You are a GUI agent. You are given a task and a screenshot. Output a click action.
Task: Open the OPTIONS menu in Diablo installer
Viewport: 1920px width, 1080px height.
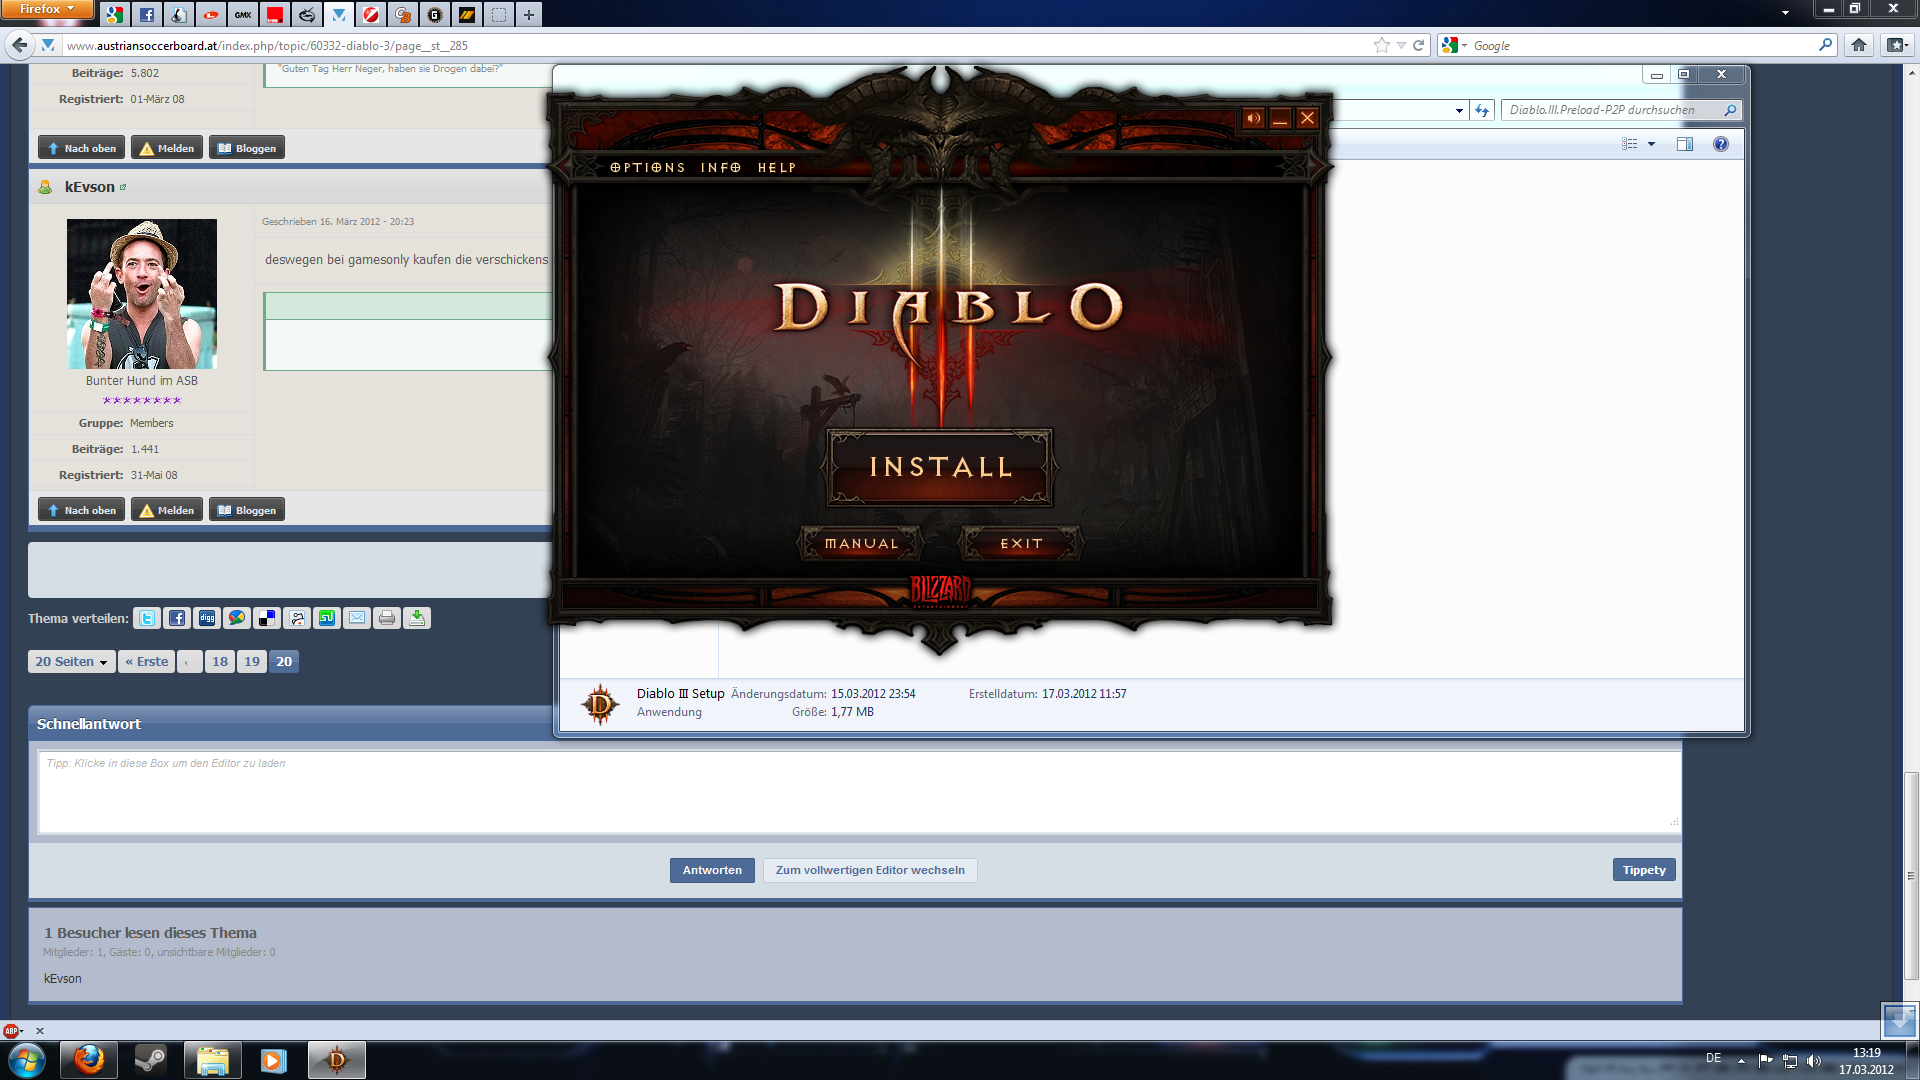[648, 168]
